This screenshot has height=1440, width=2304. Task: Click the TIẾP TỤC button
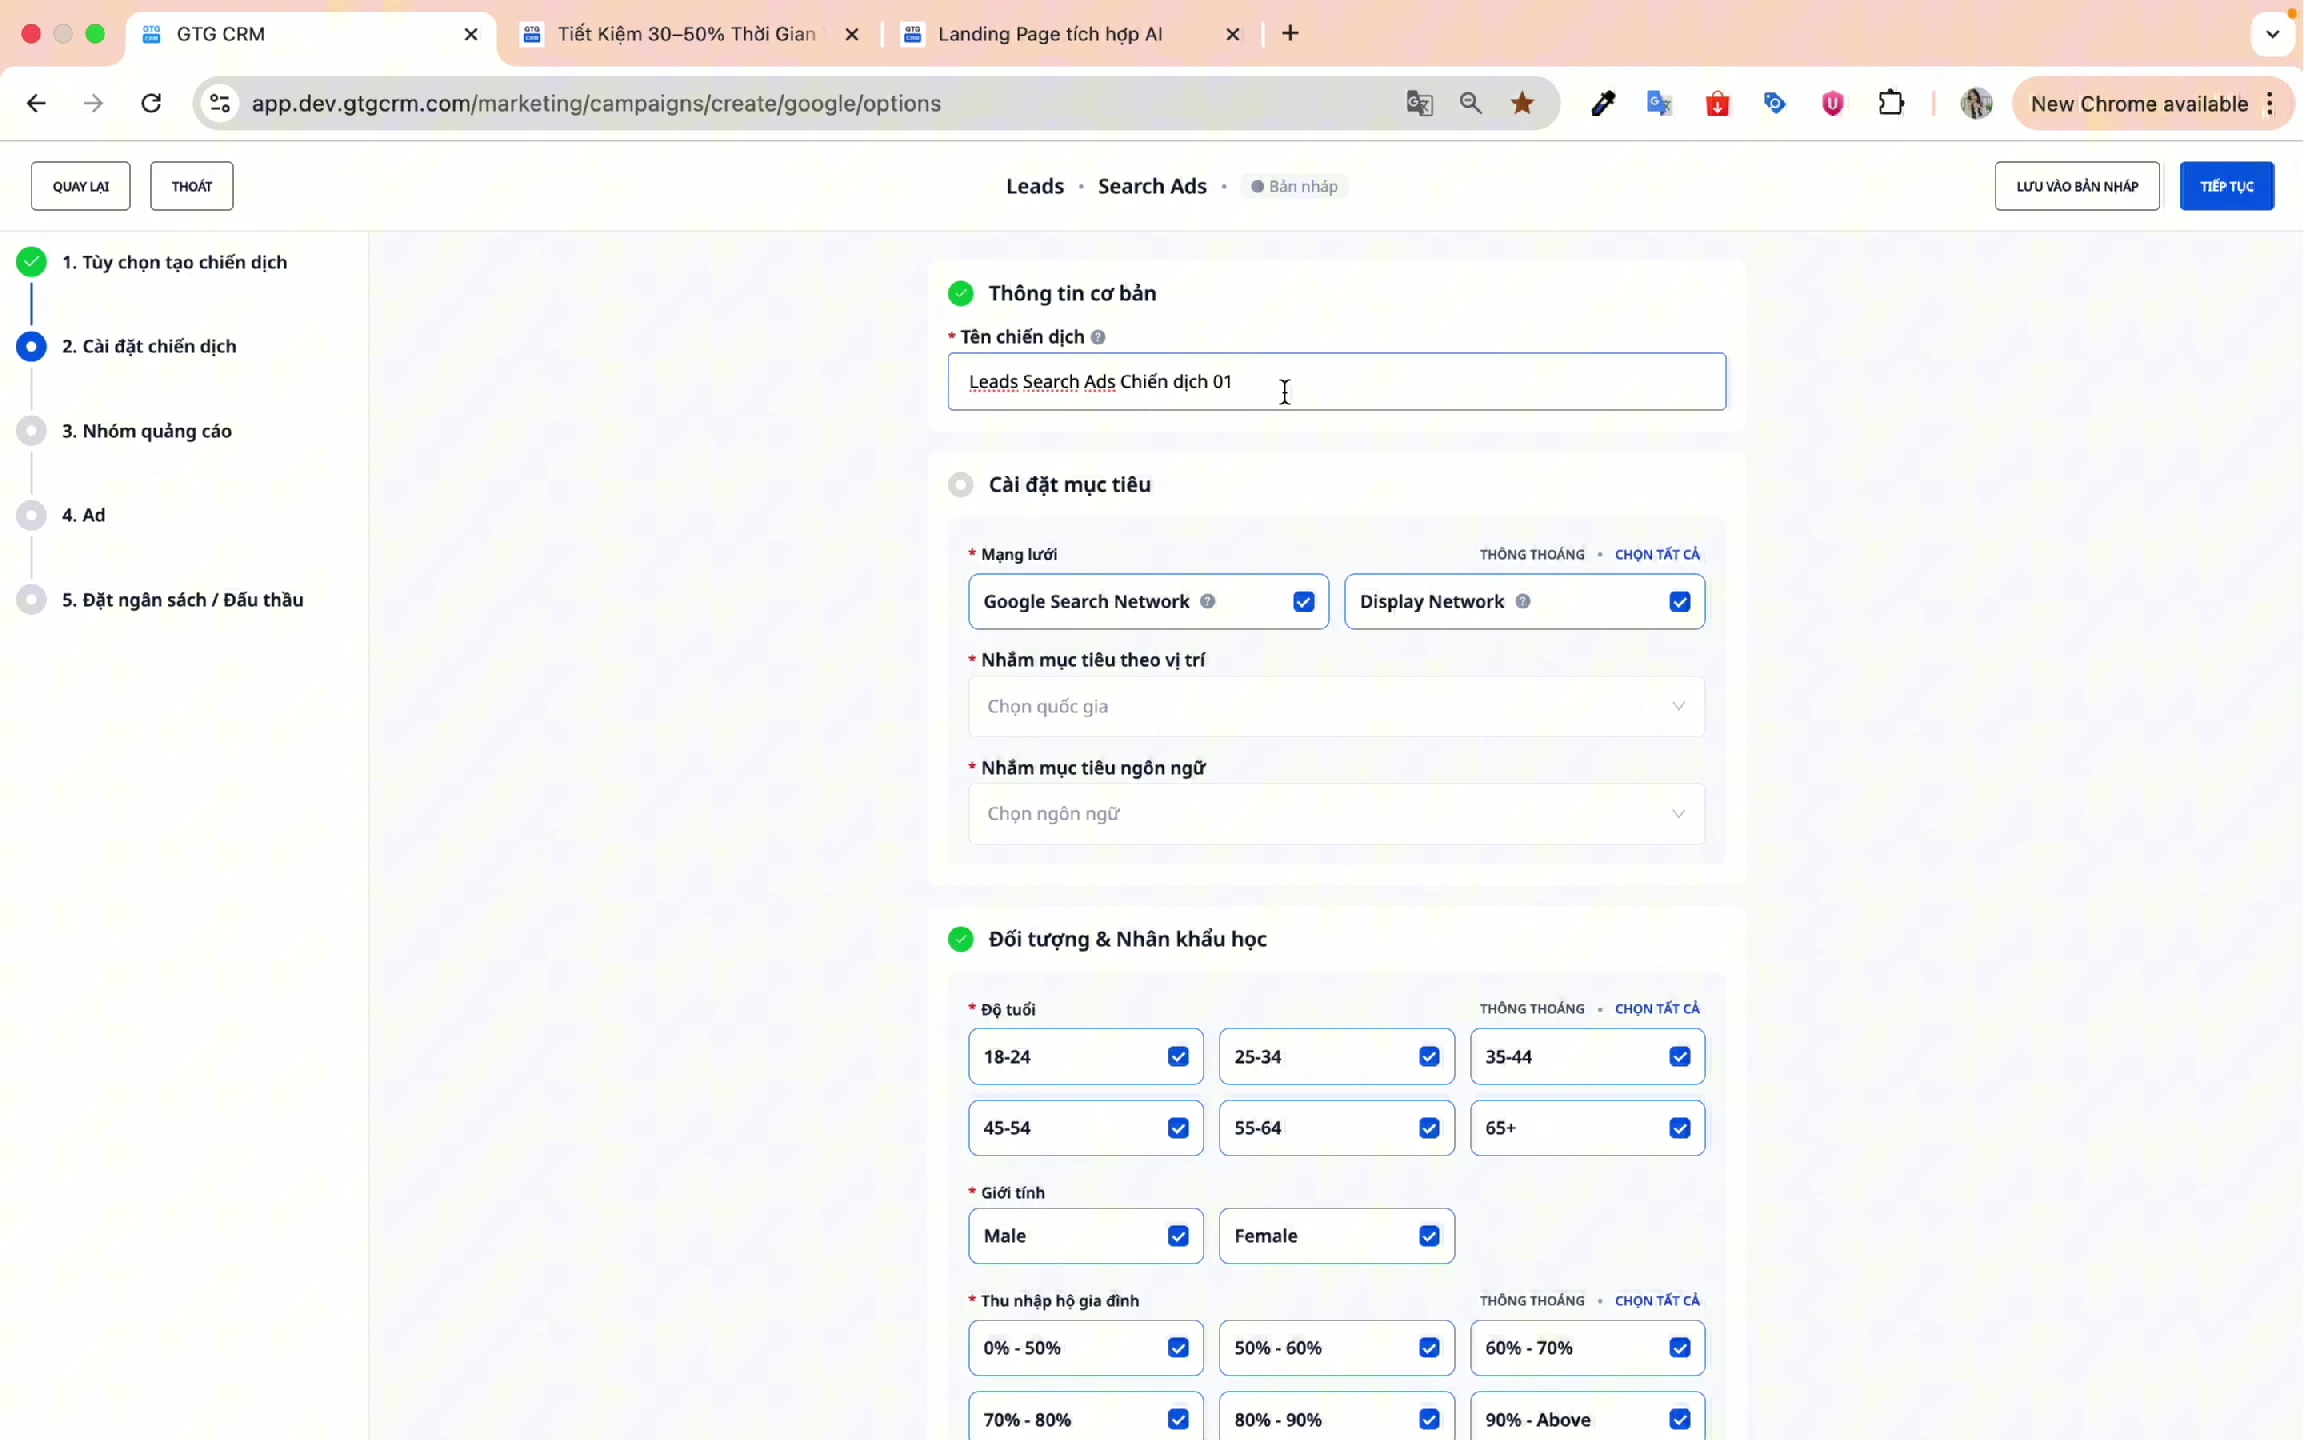pos(2226,186)
